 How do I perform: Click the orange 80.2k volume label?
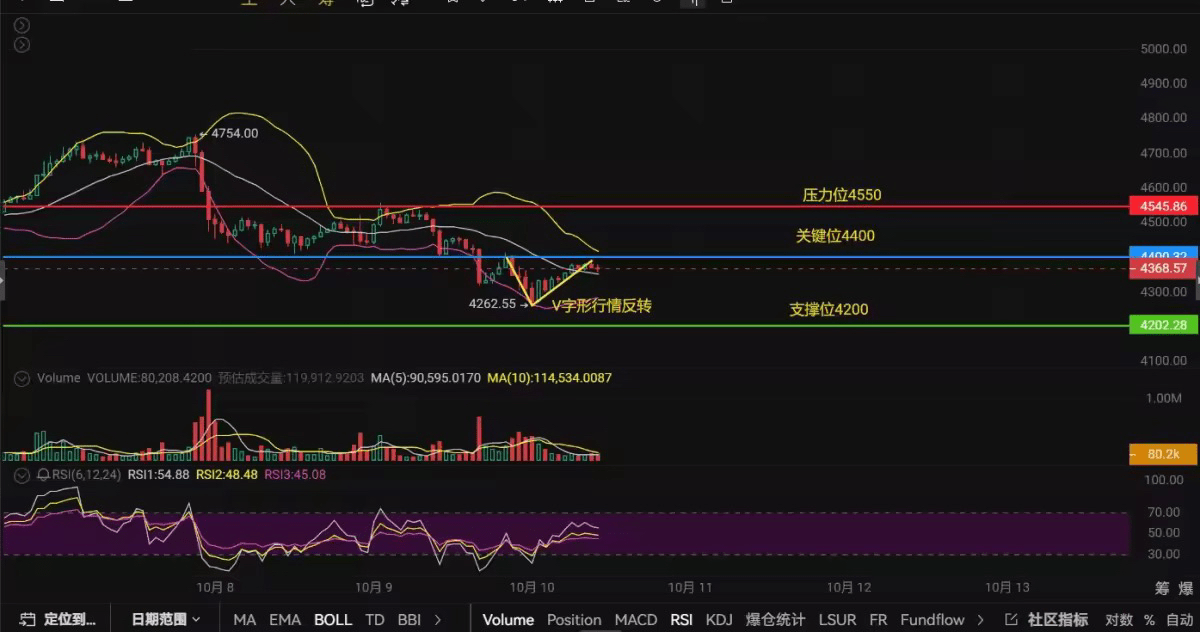pyautogui.click(x=1162, y=454)
